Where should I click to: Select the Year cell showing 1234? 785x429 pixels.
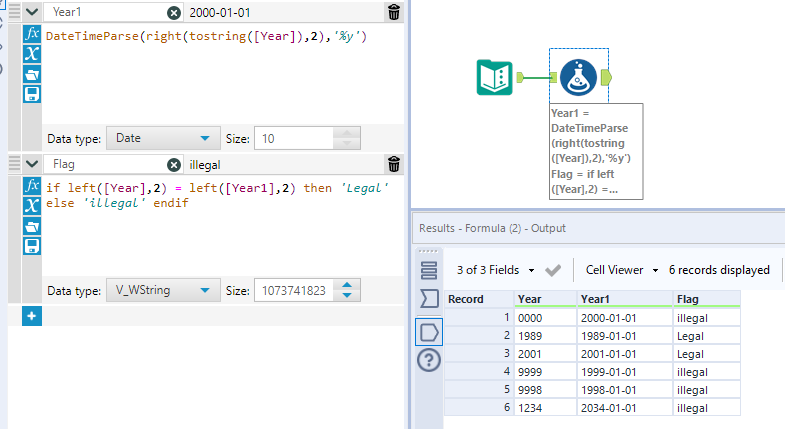[x=546, y=408]
